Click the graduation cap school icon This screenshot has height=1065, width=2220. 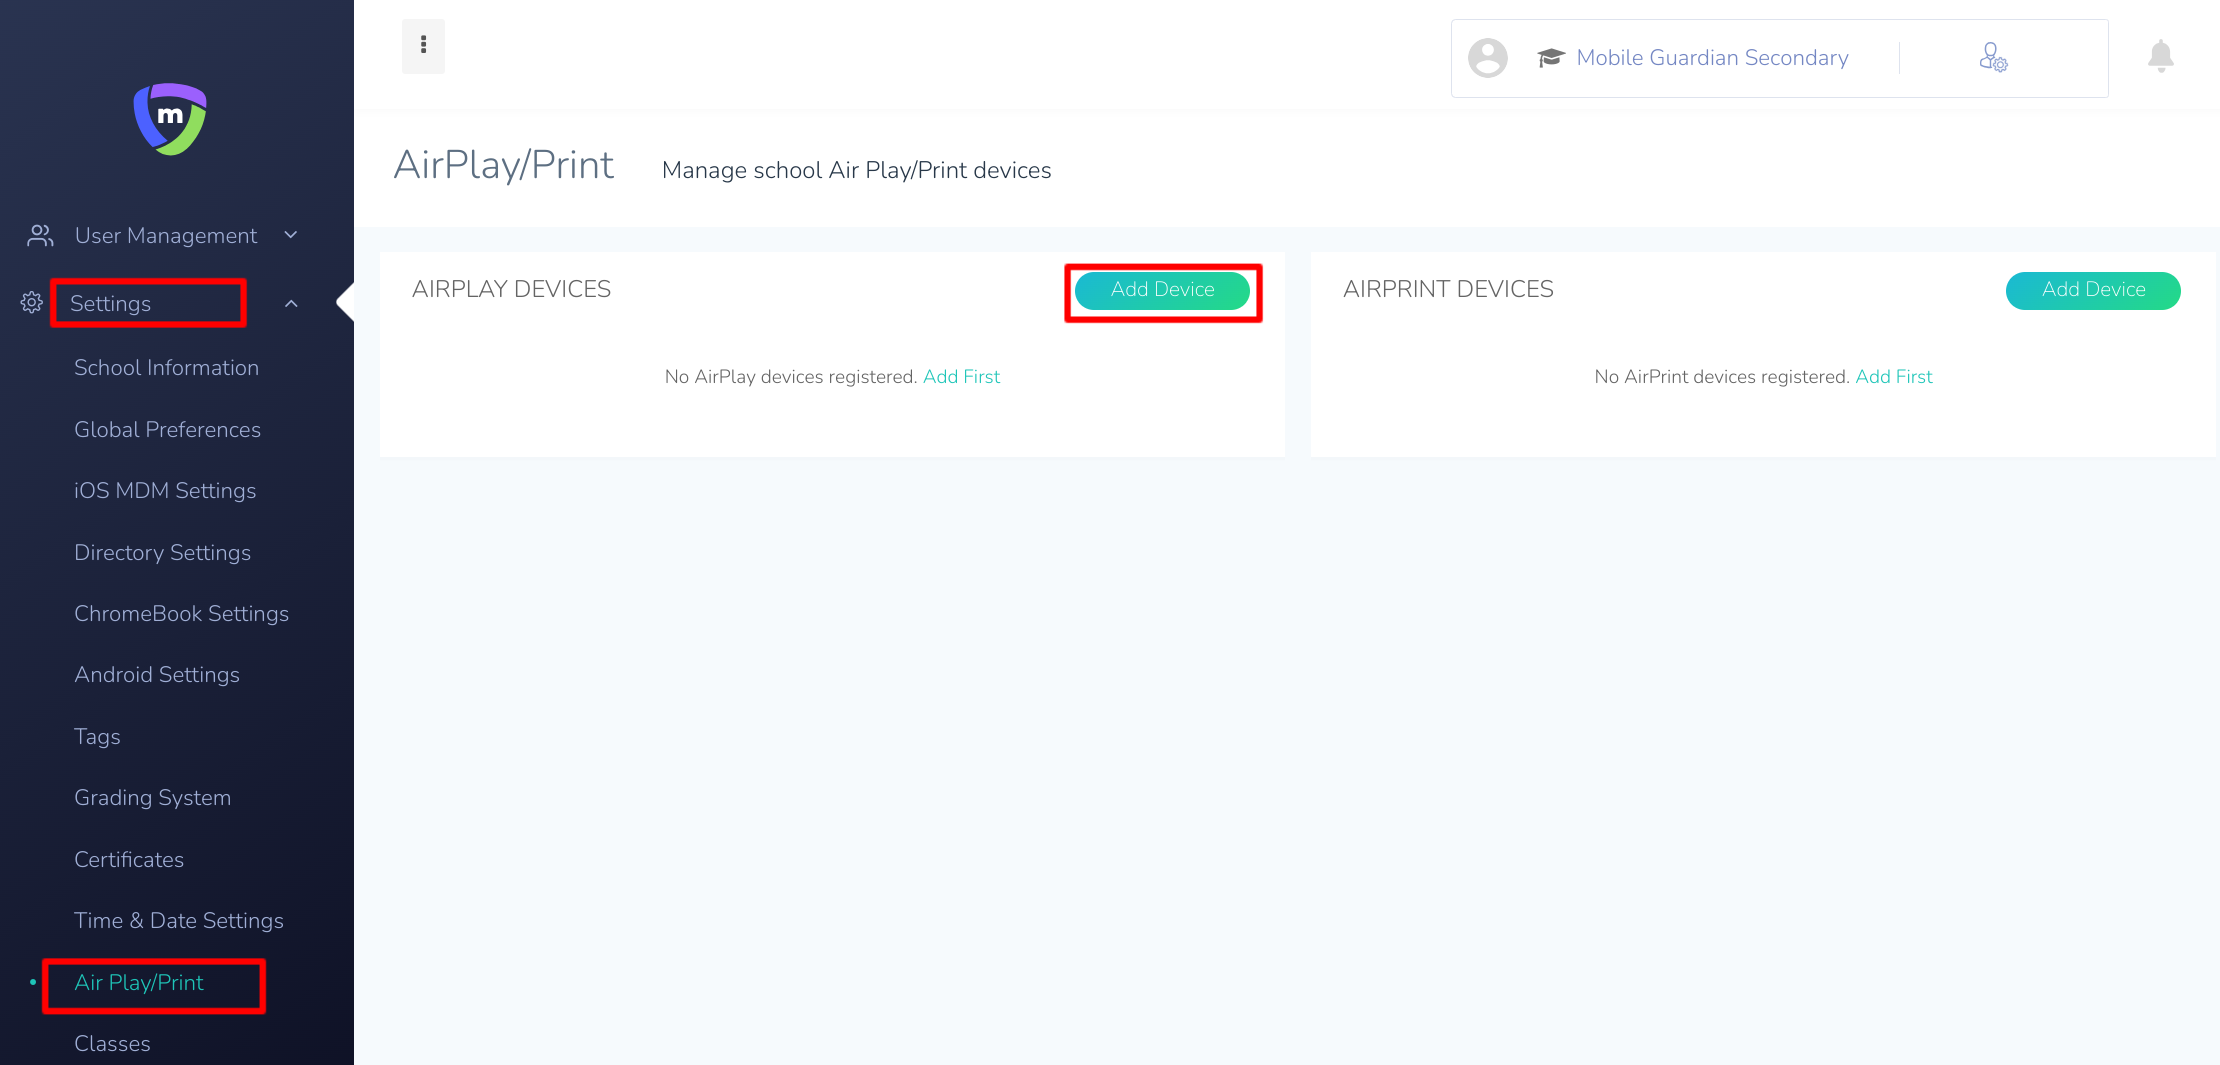[x=1550, y=58]
